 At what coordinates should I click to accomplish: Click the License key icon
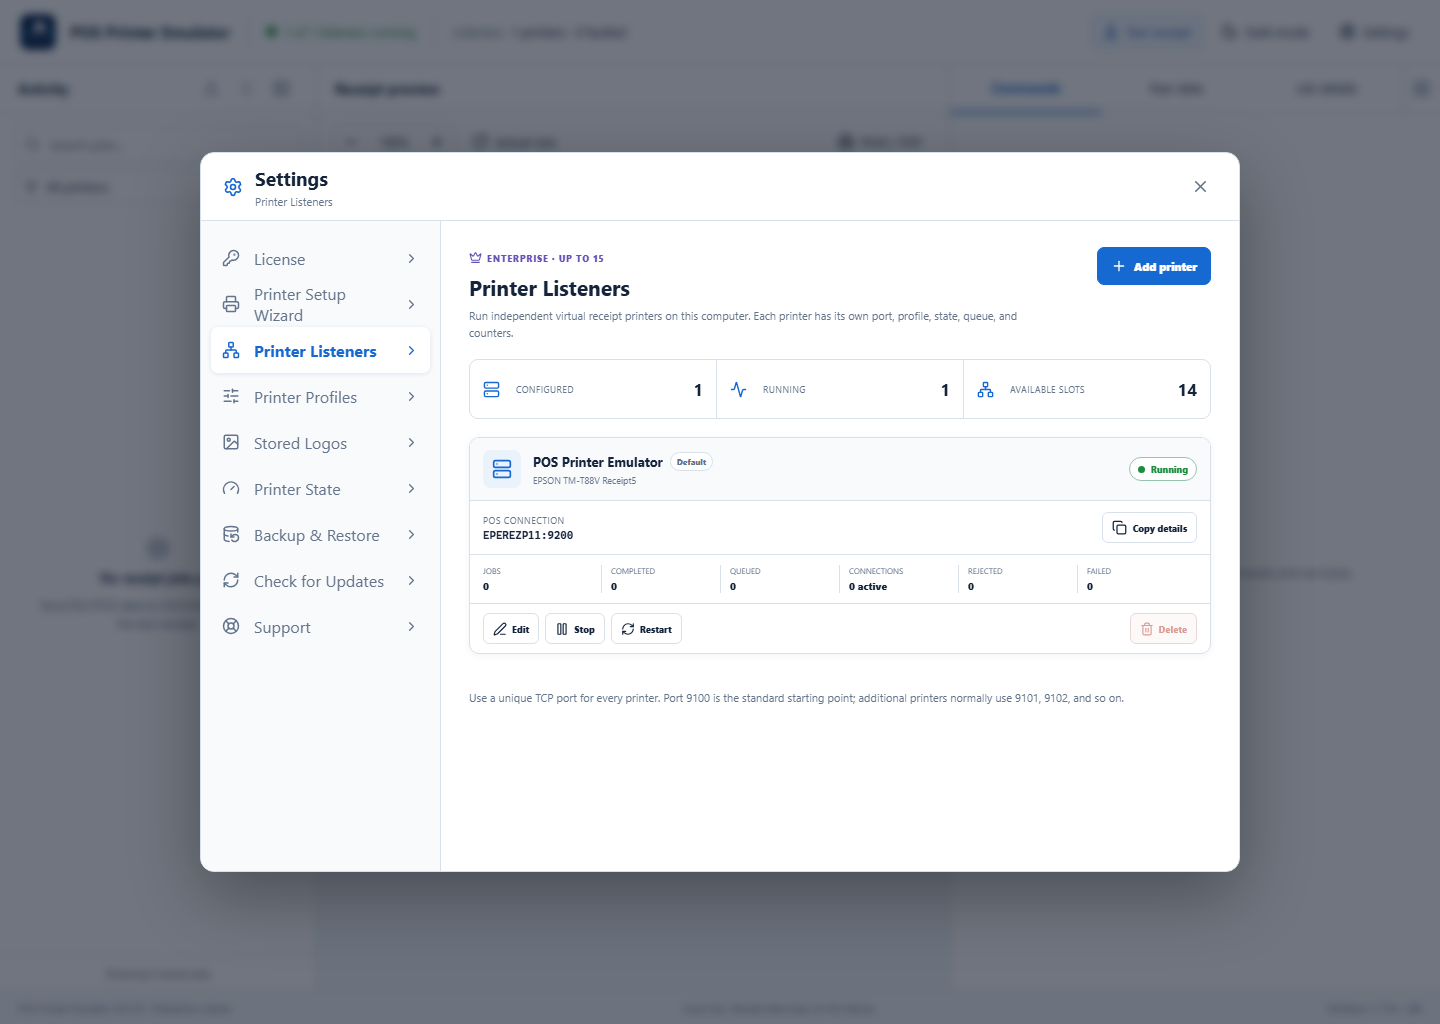tap(231, 258)
